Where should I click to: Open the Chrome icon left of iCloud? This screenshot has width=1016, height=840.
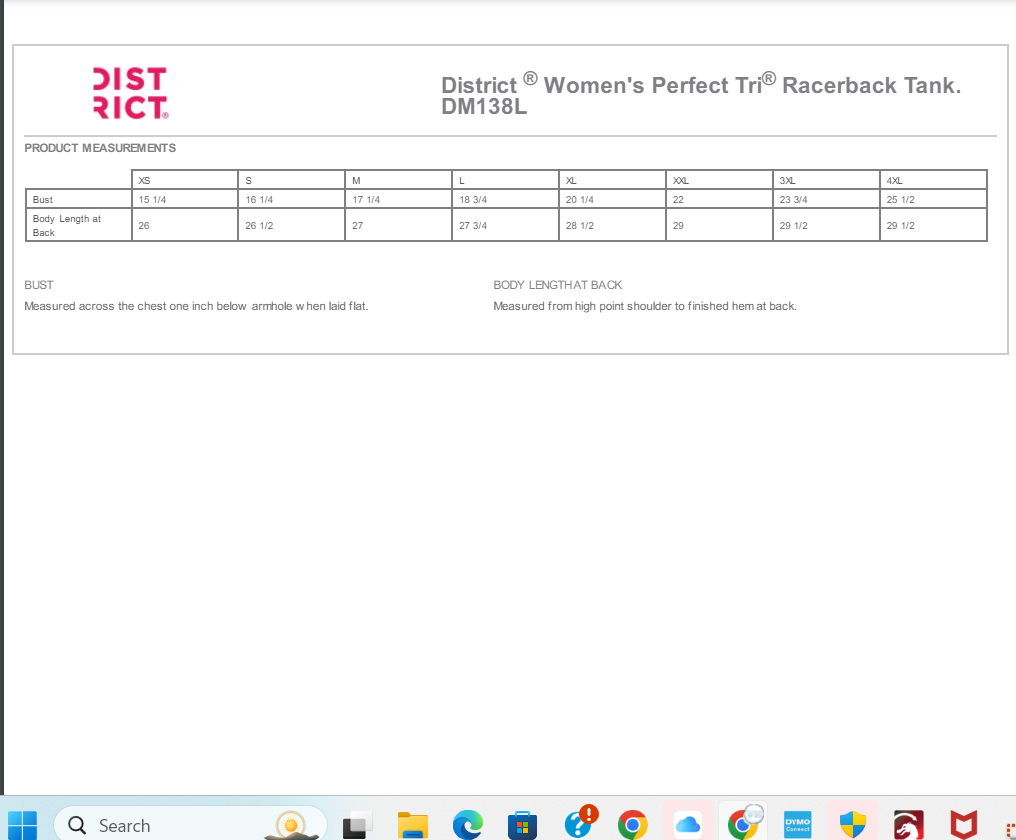[632, 825]
